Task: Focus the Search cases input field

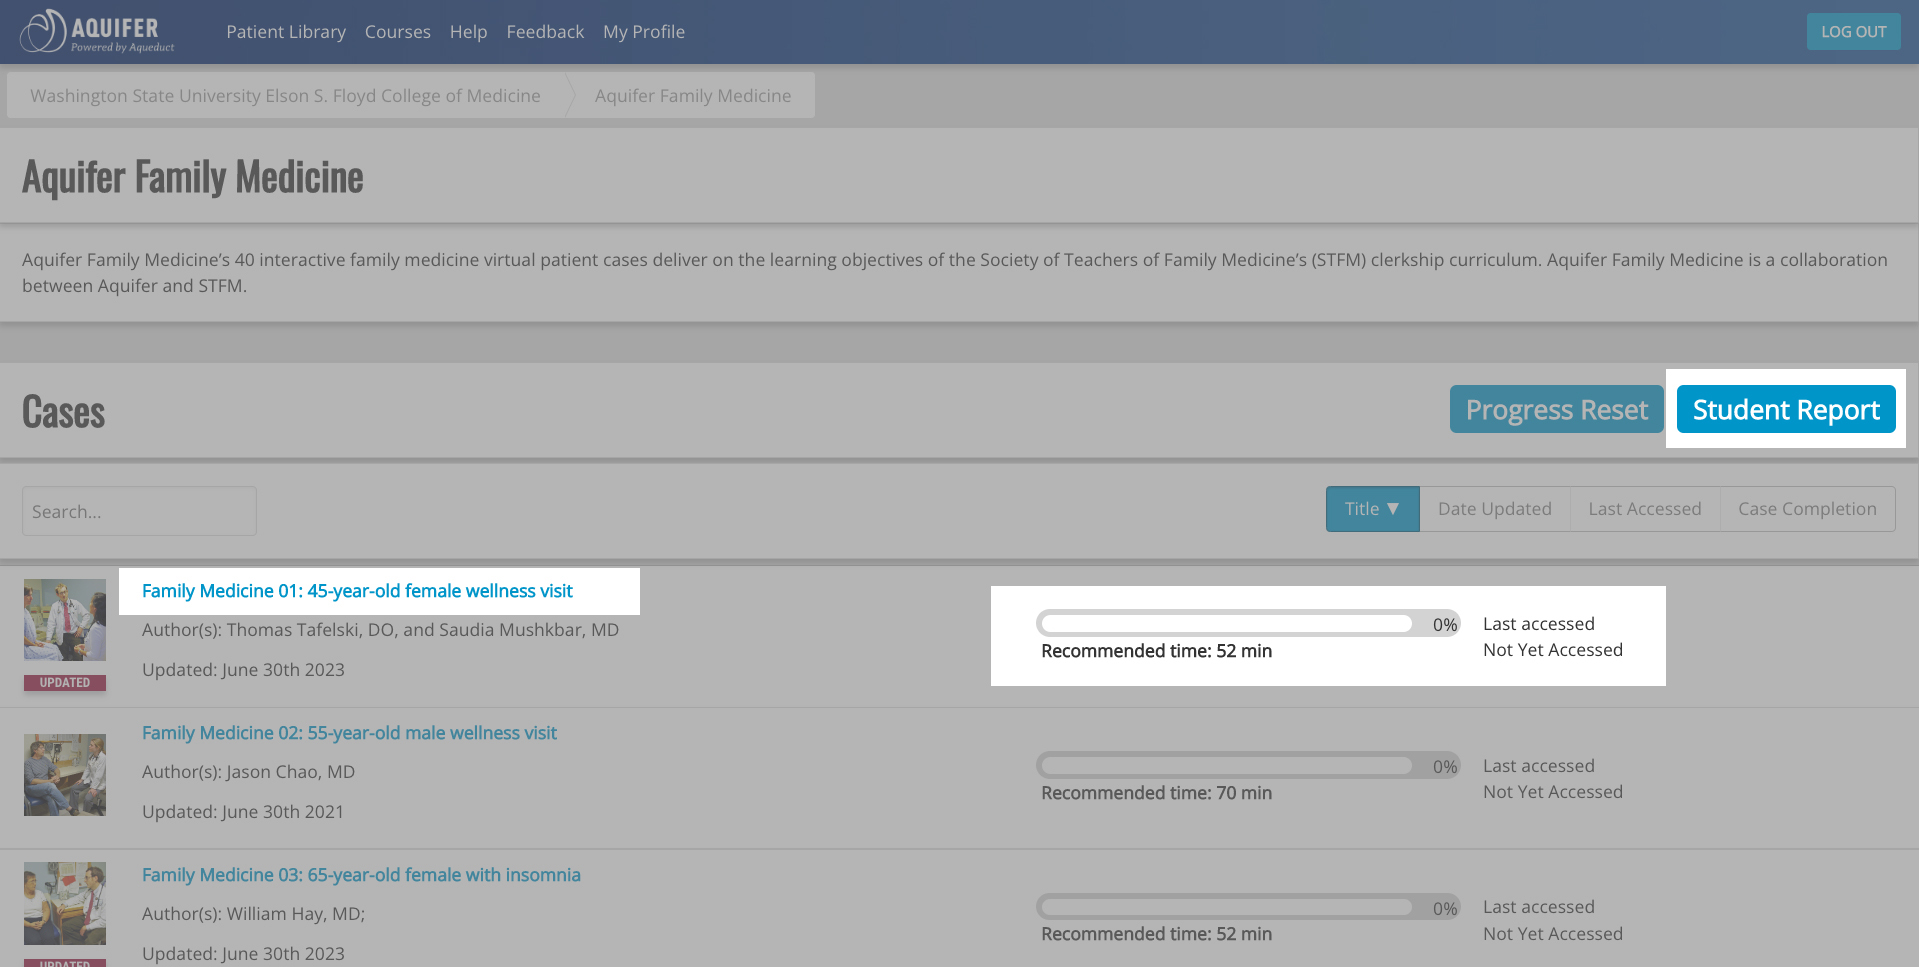Action: click(139, 511)
